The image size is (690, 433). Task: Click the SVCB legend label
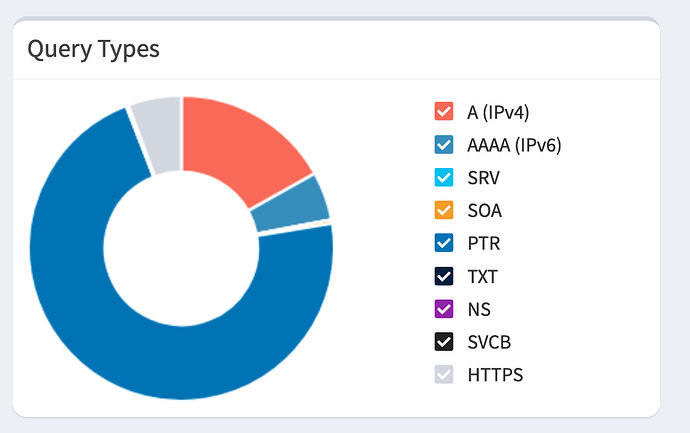[x=489, y=342]
